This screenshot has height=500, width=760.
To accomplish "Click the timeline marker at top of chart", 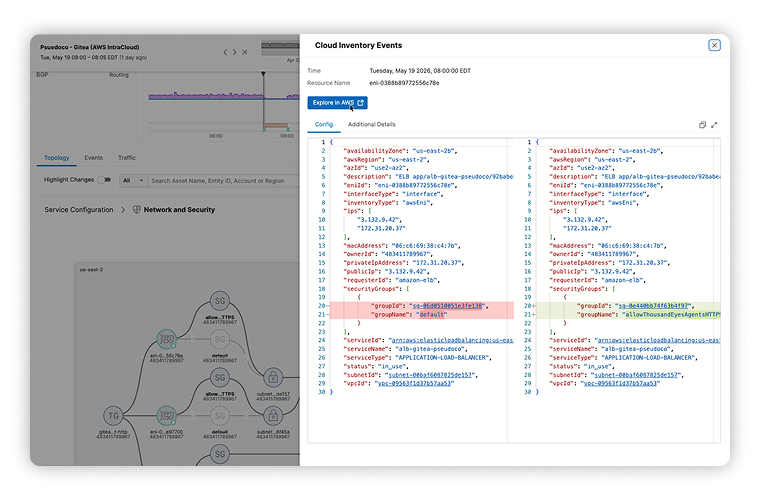I will pyautogui.click(x=263, y=74).
